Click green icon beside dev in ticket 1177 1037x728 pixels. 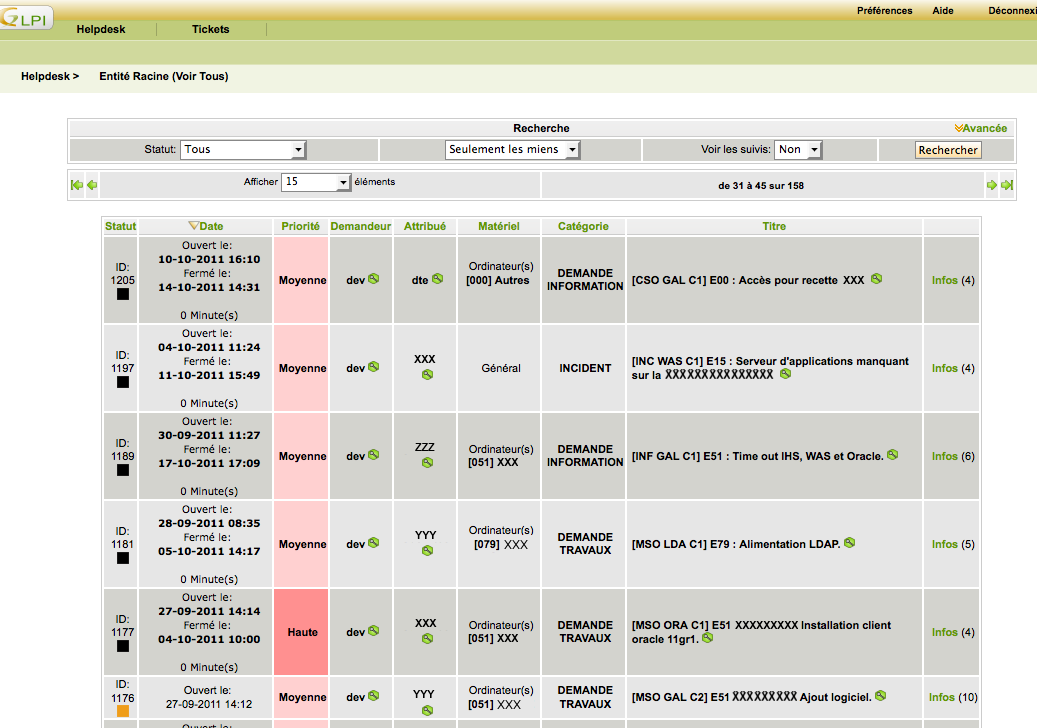coord(374,631)
